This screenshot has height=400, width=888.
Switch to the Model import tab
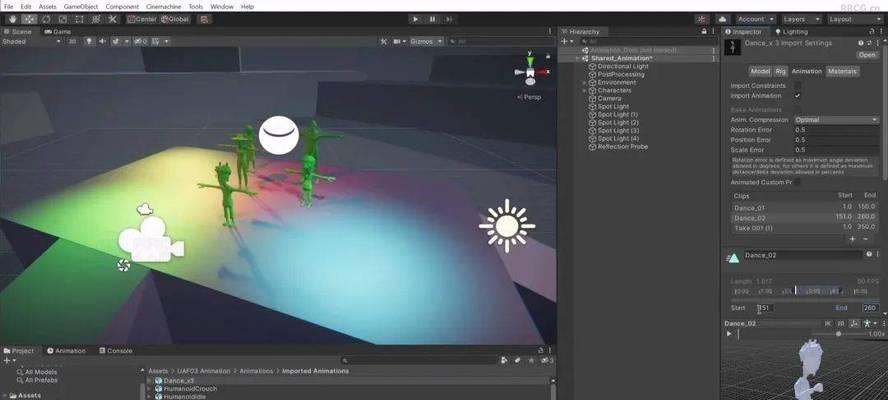(x=760, y=71)
